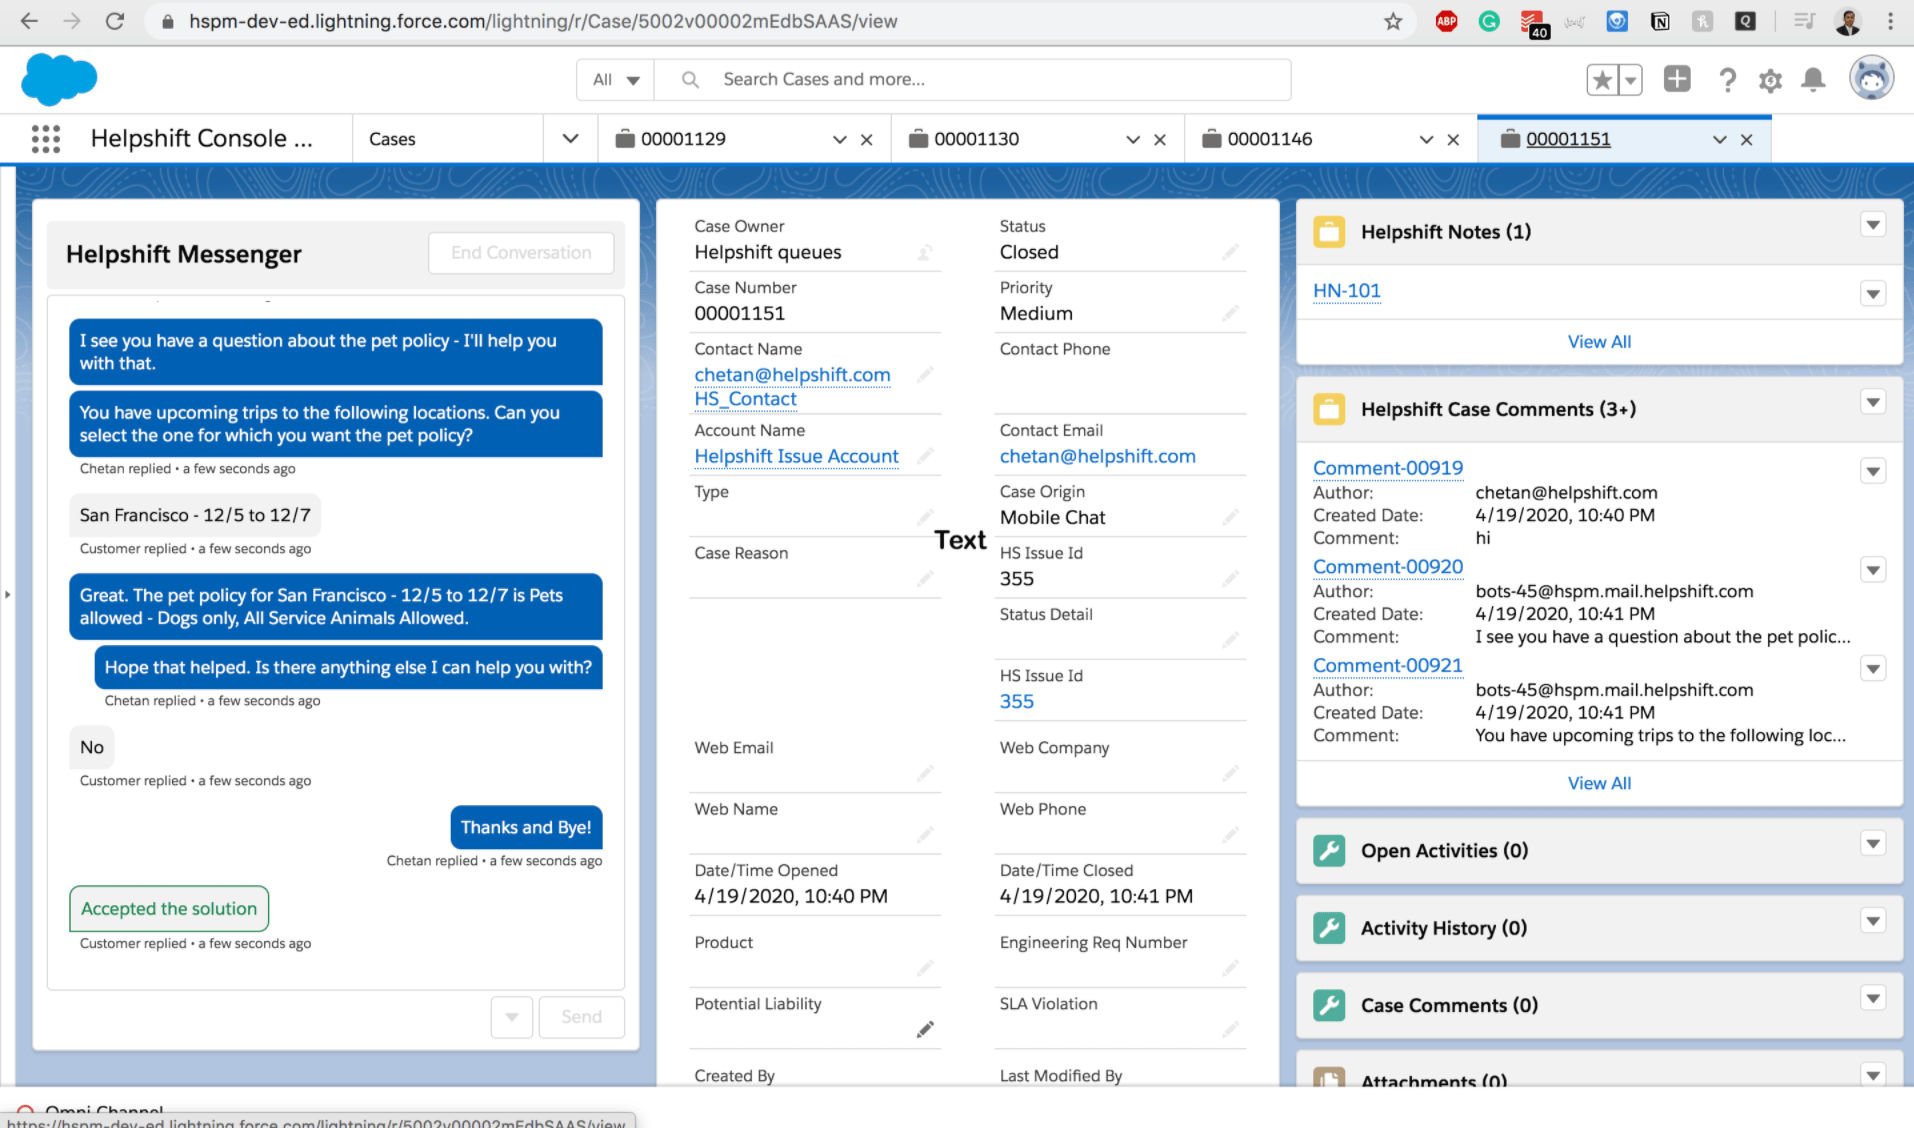Open the App Launcher grid icon
1914x1128 pixels.
pos(46,139)
